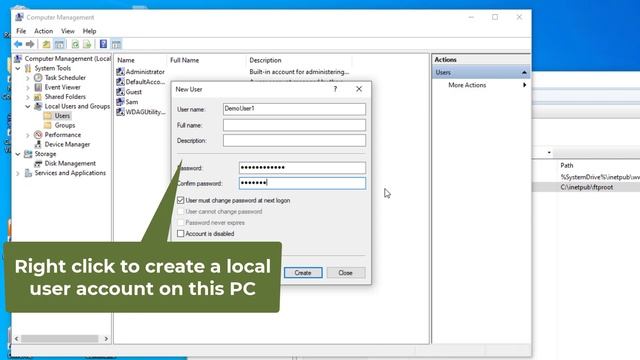Image resolution: width=640 pixels, height=360 pixels.
Task: Click the Up one level folder icon
Action: pos(47,44)
